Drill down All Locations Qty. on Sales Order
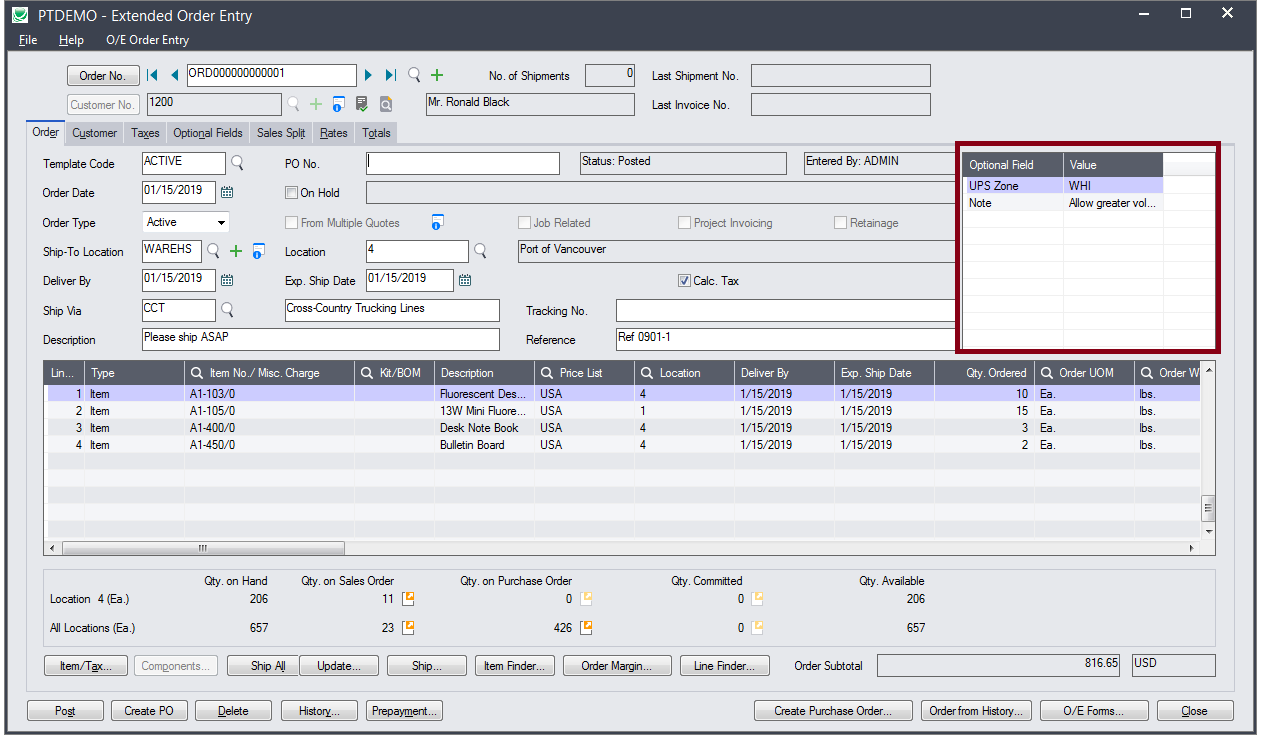This screenshot has width=1261, height=739. [408, 628]
